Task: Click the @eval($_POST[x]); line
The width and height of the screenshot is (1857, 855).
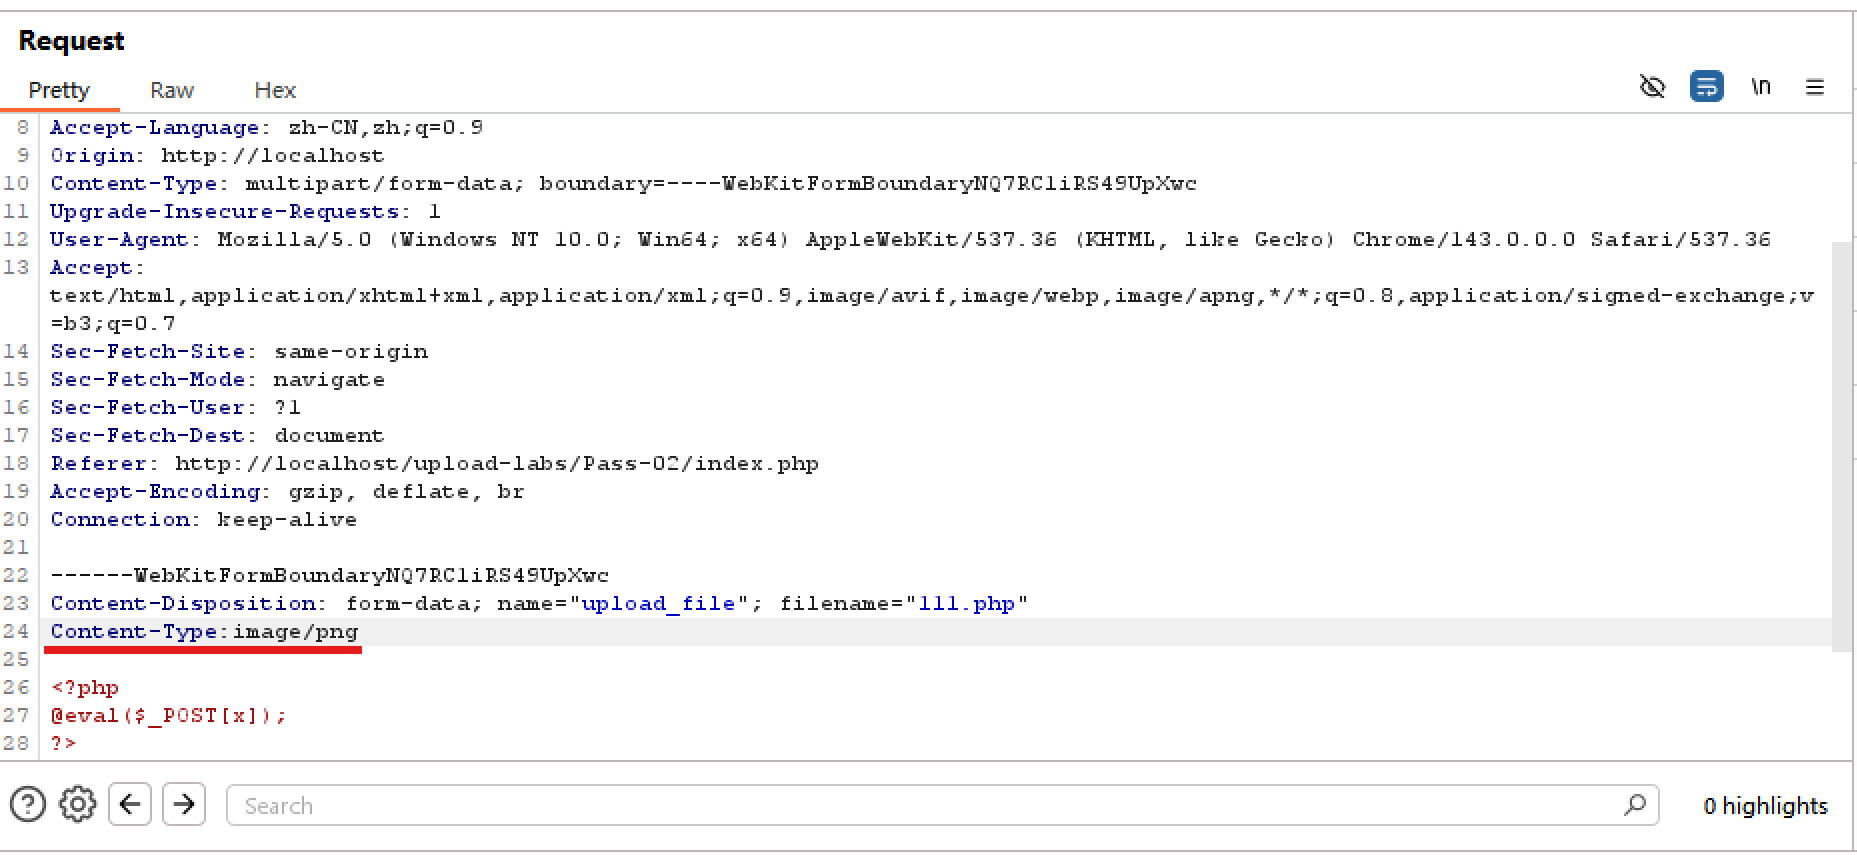Action: pos(168,716)
